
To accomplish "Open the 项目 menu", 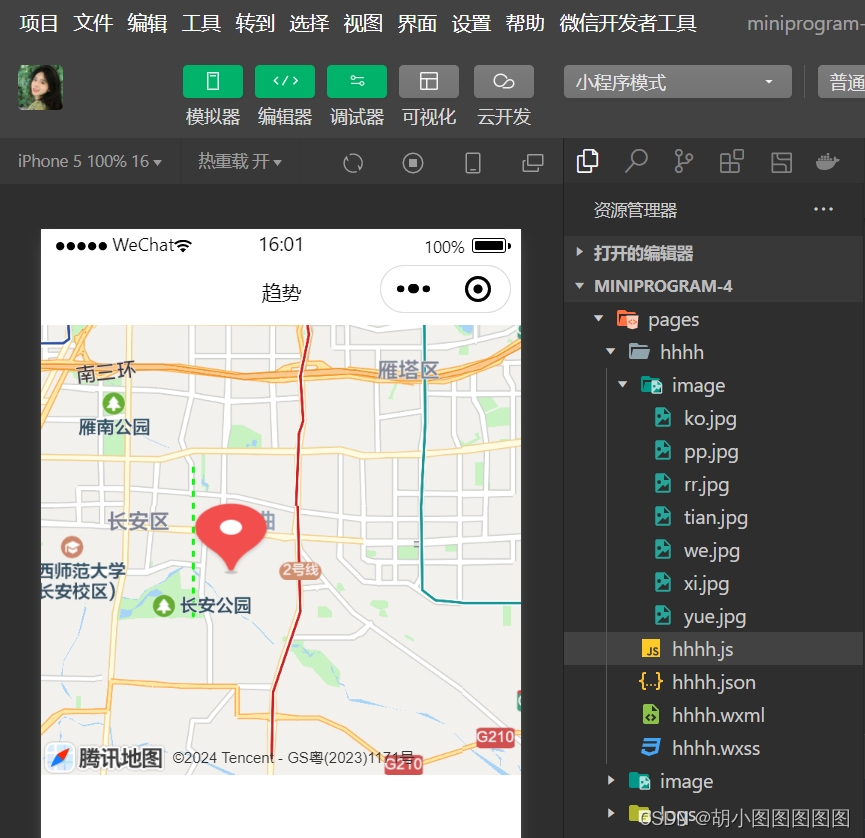I will (x=39, y=23).
